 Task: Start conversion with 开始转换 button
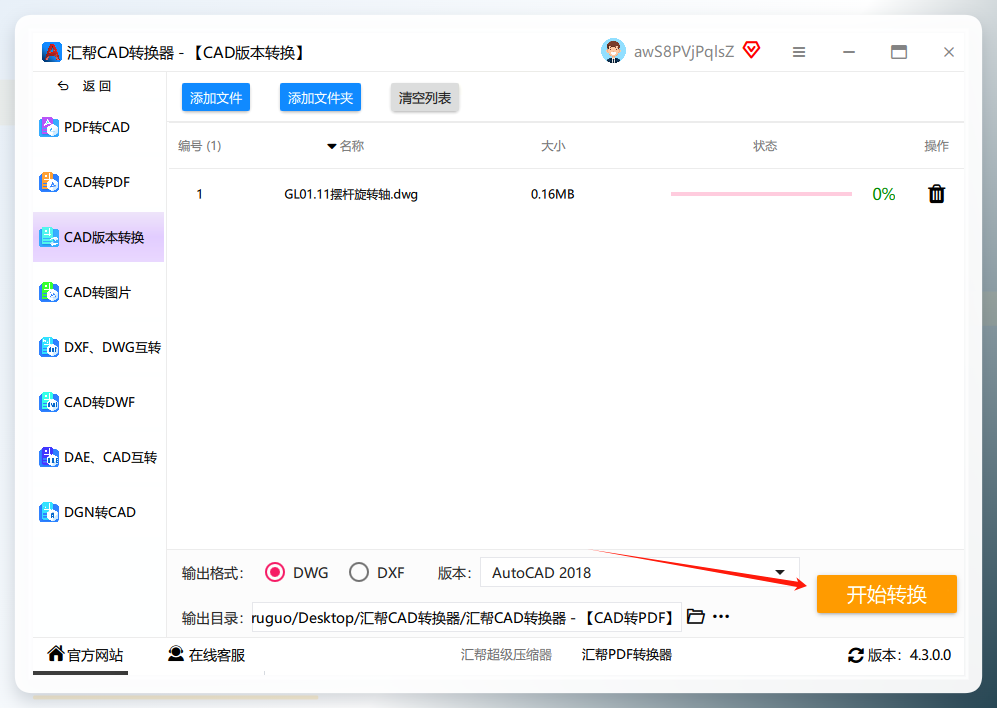click(887, 594)
